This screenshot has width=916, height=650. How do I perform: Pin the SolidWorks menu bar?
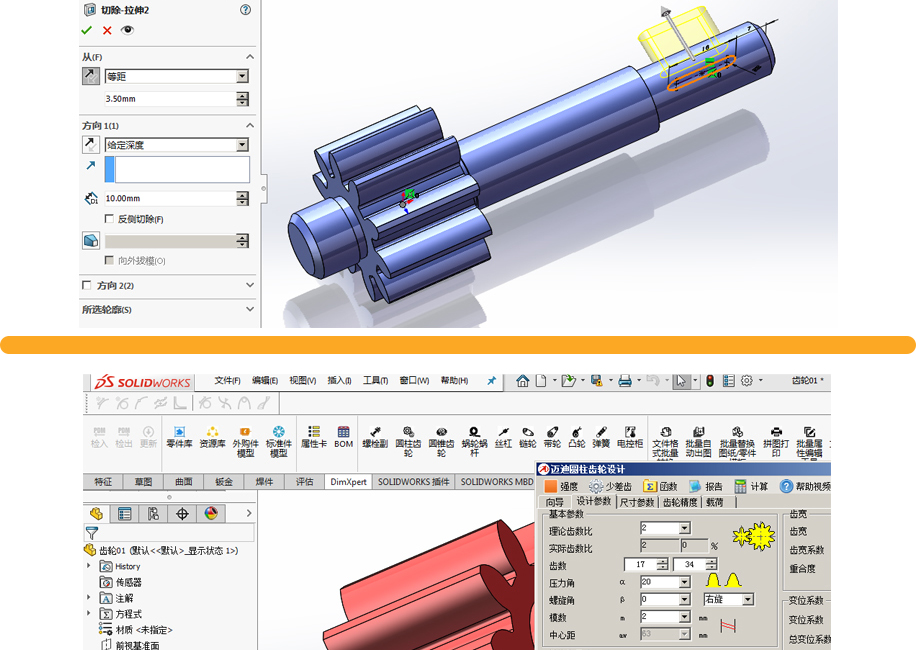(491, 381)
